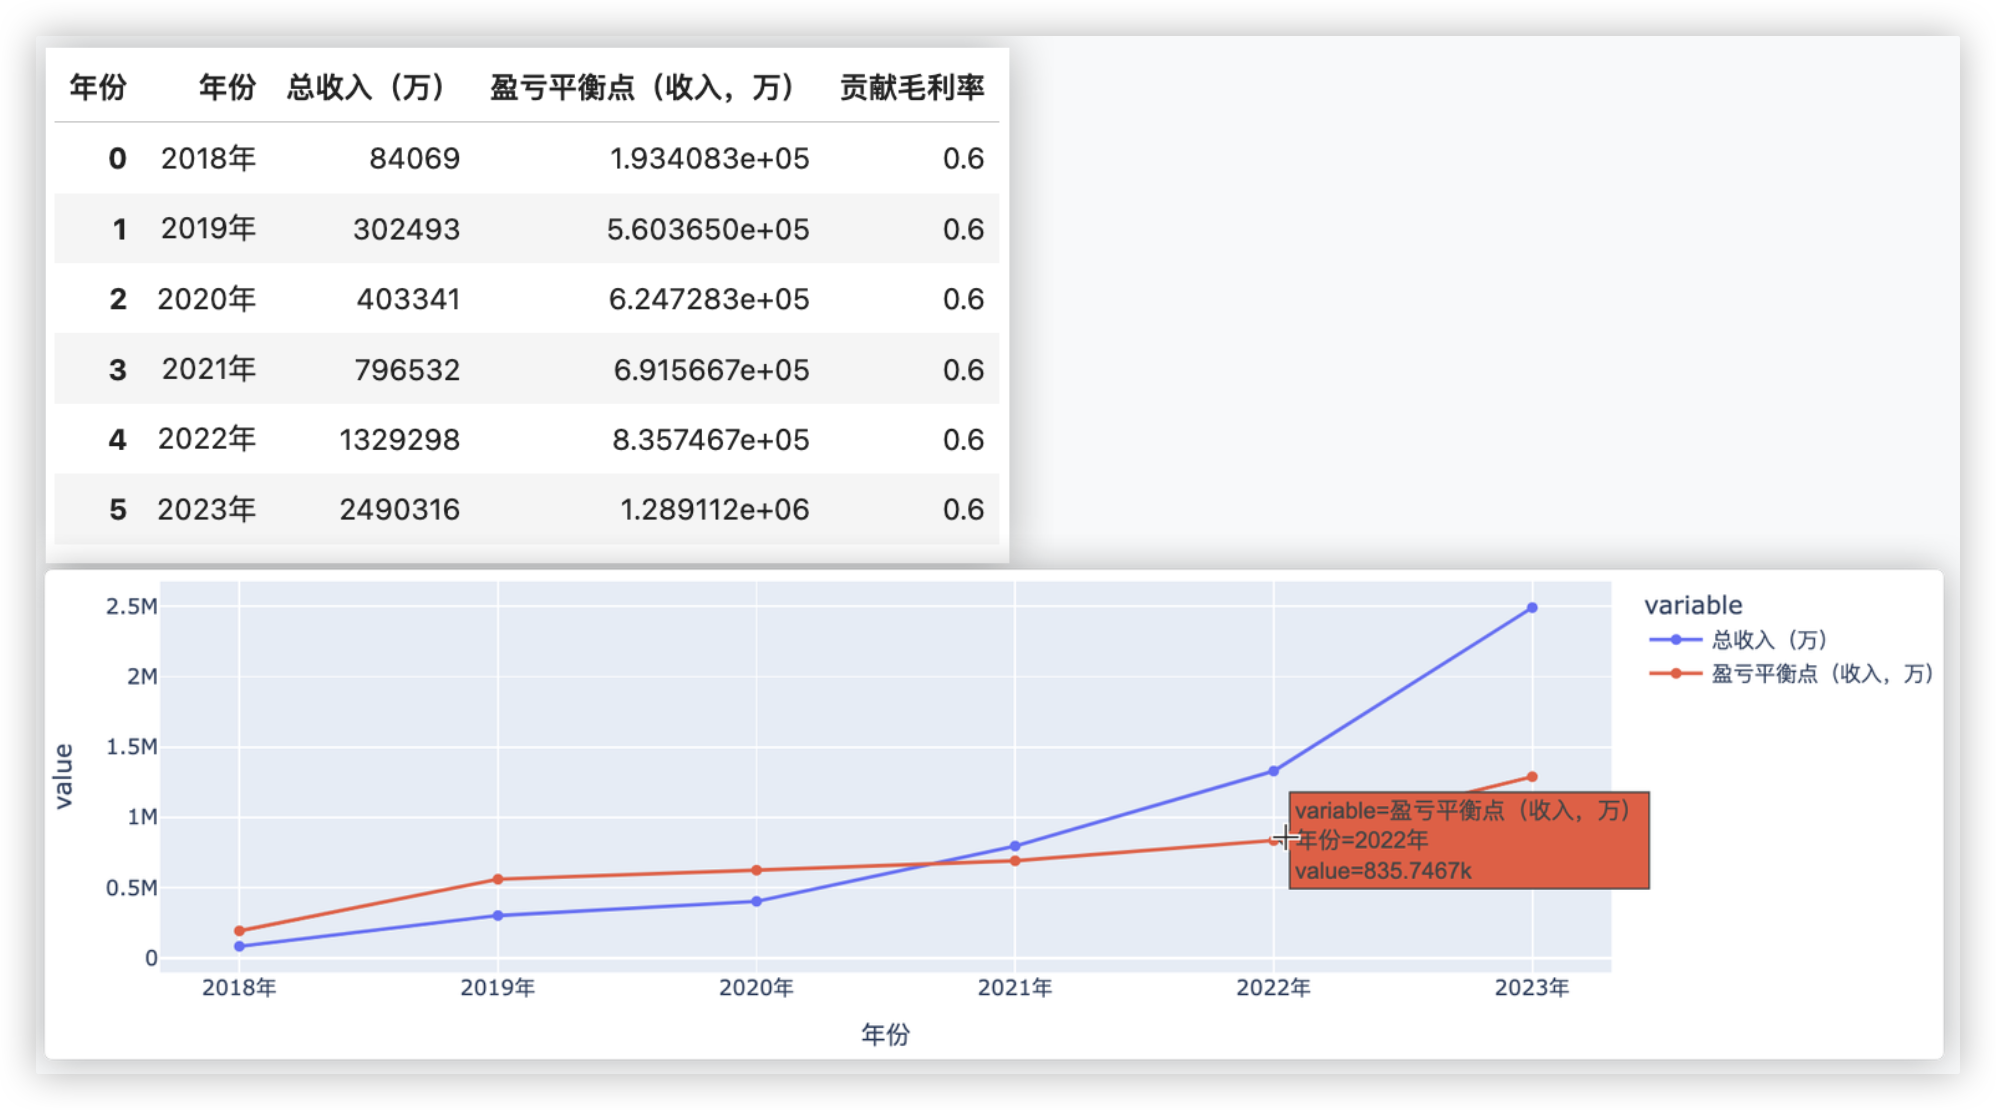Click blue 2021年 总收入 data point

click(x=1015, y=846)
